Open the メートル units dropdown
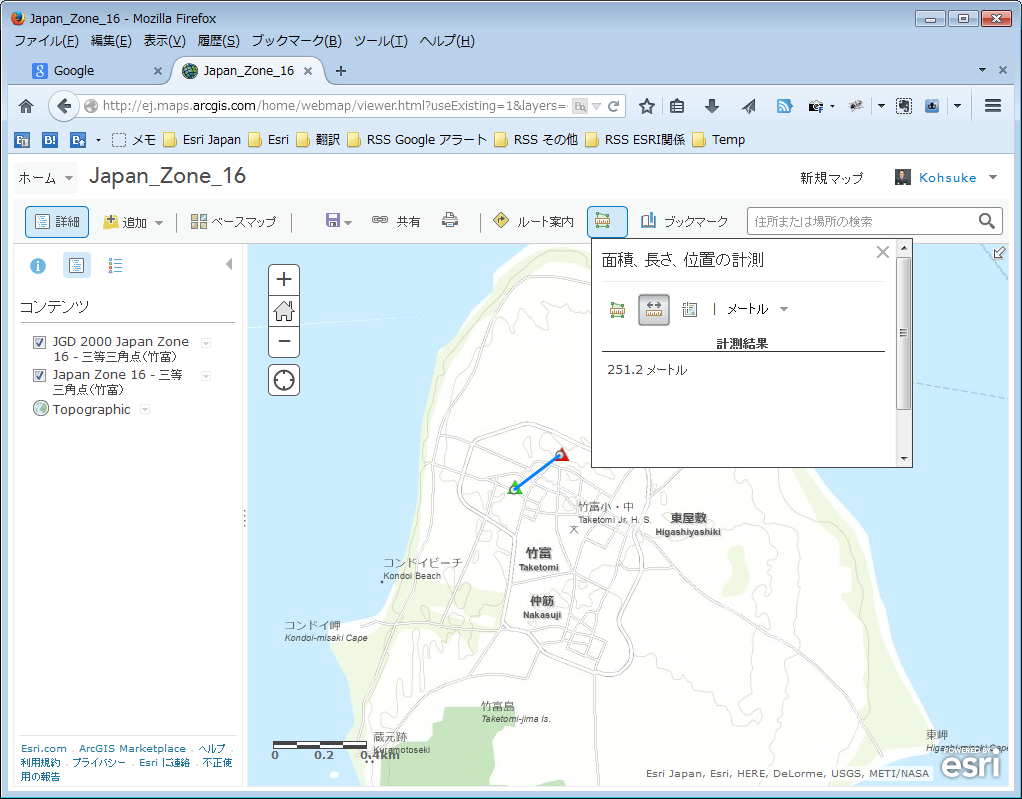This screenshot has width=1022, height=799. [757, 309]
